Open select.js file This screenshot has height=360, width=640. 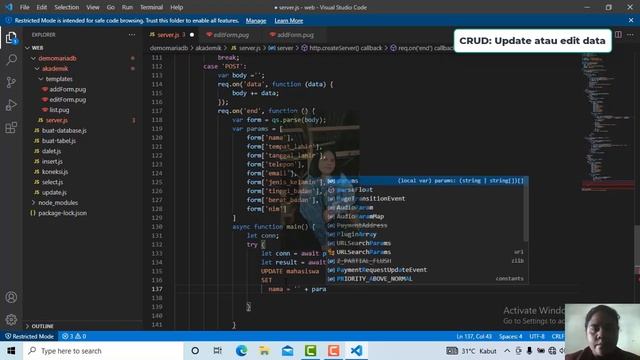(x=52, y=182)
